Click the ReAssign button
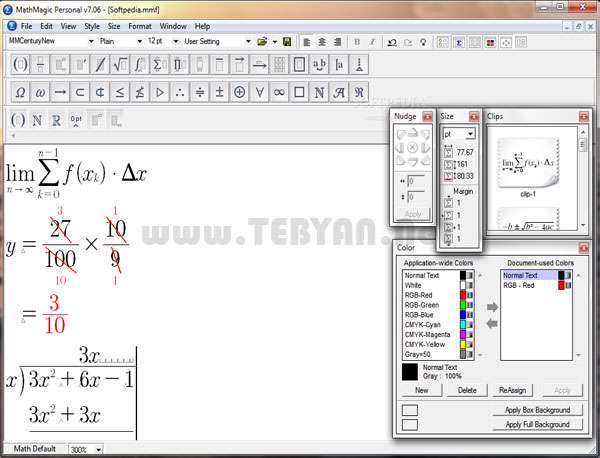The image size is (600, 458). 512,390
